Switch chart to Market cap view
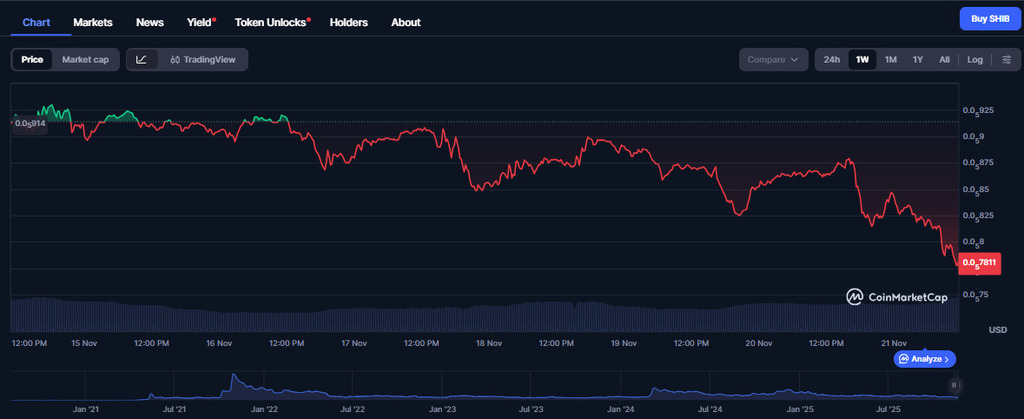 pos(85,60)
